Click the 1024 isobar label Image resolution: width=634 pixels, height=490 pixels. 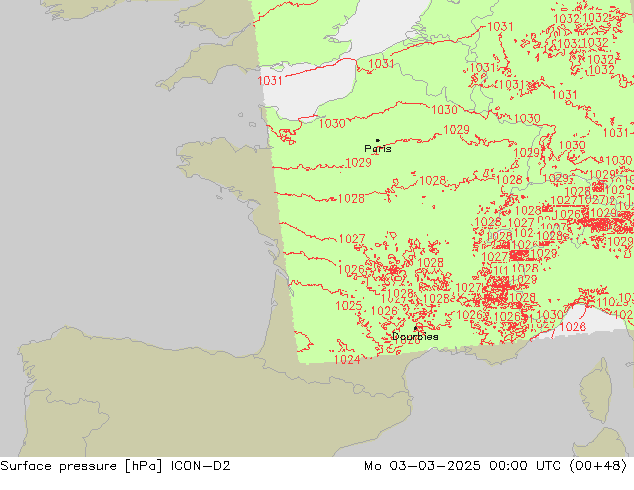(347, 359)
